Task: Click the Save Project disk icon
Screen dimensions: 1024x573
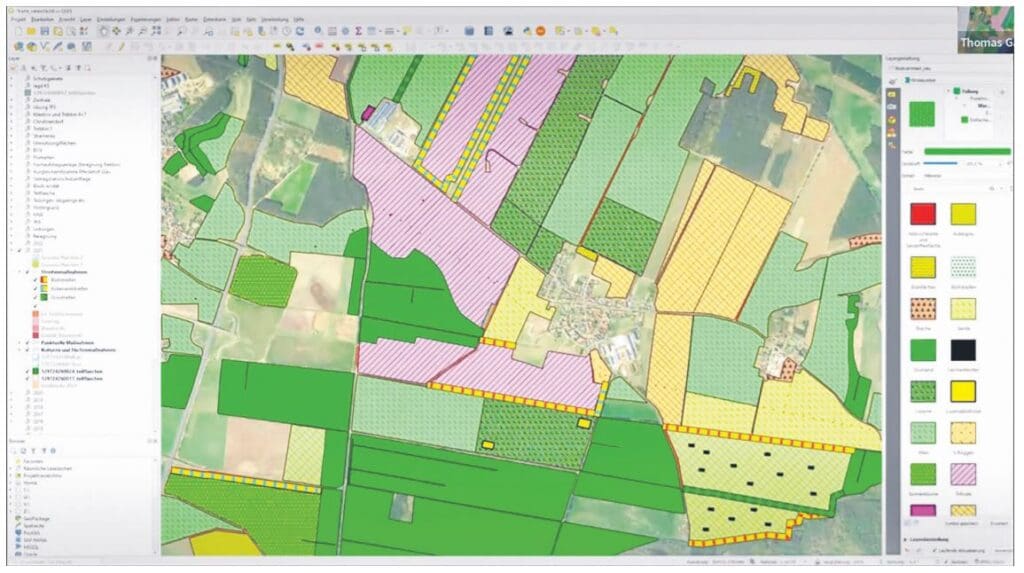Action: [x=44, y=31]
